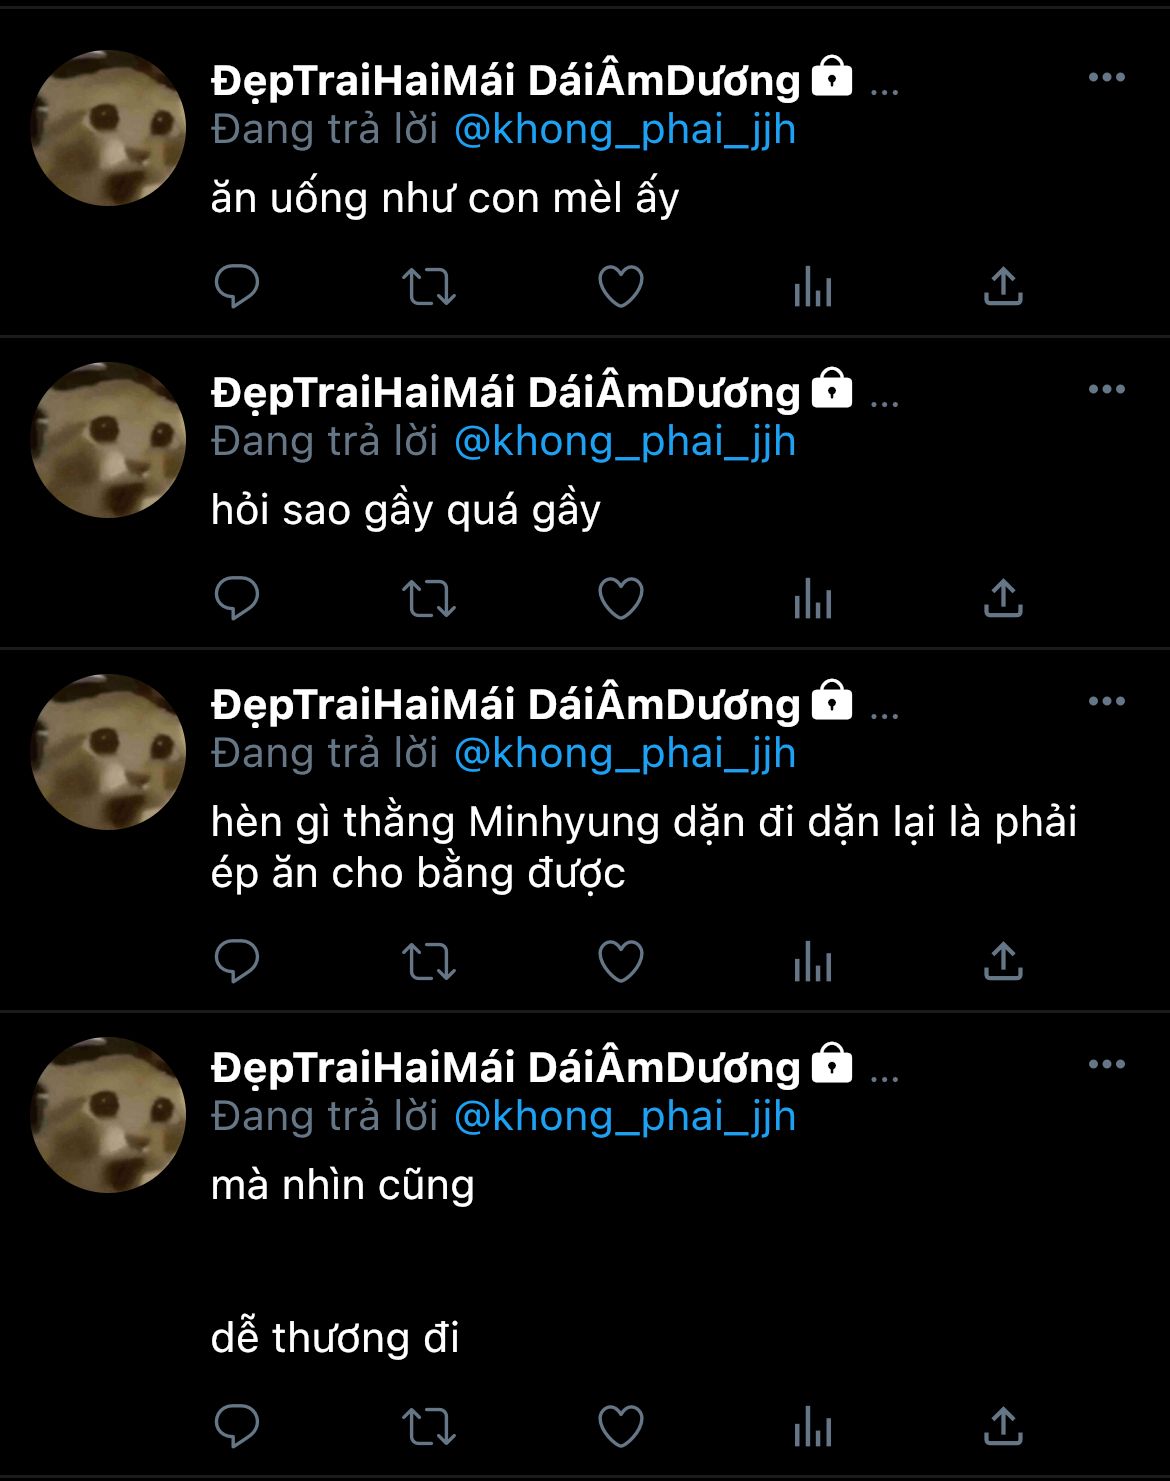
Task: Retweet the tweet mentioning Minhyung
Action: click(x=429, y=962)
